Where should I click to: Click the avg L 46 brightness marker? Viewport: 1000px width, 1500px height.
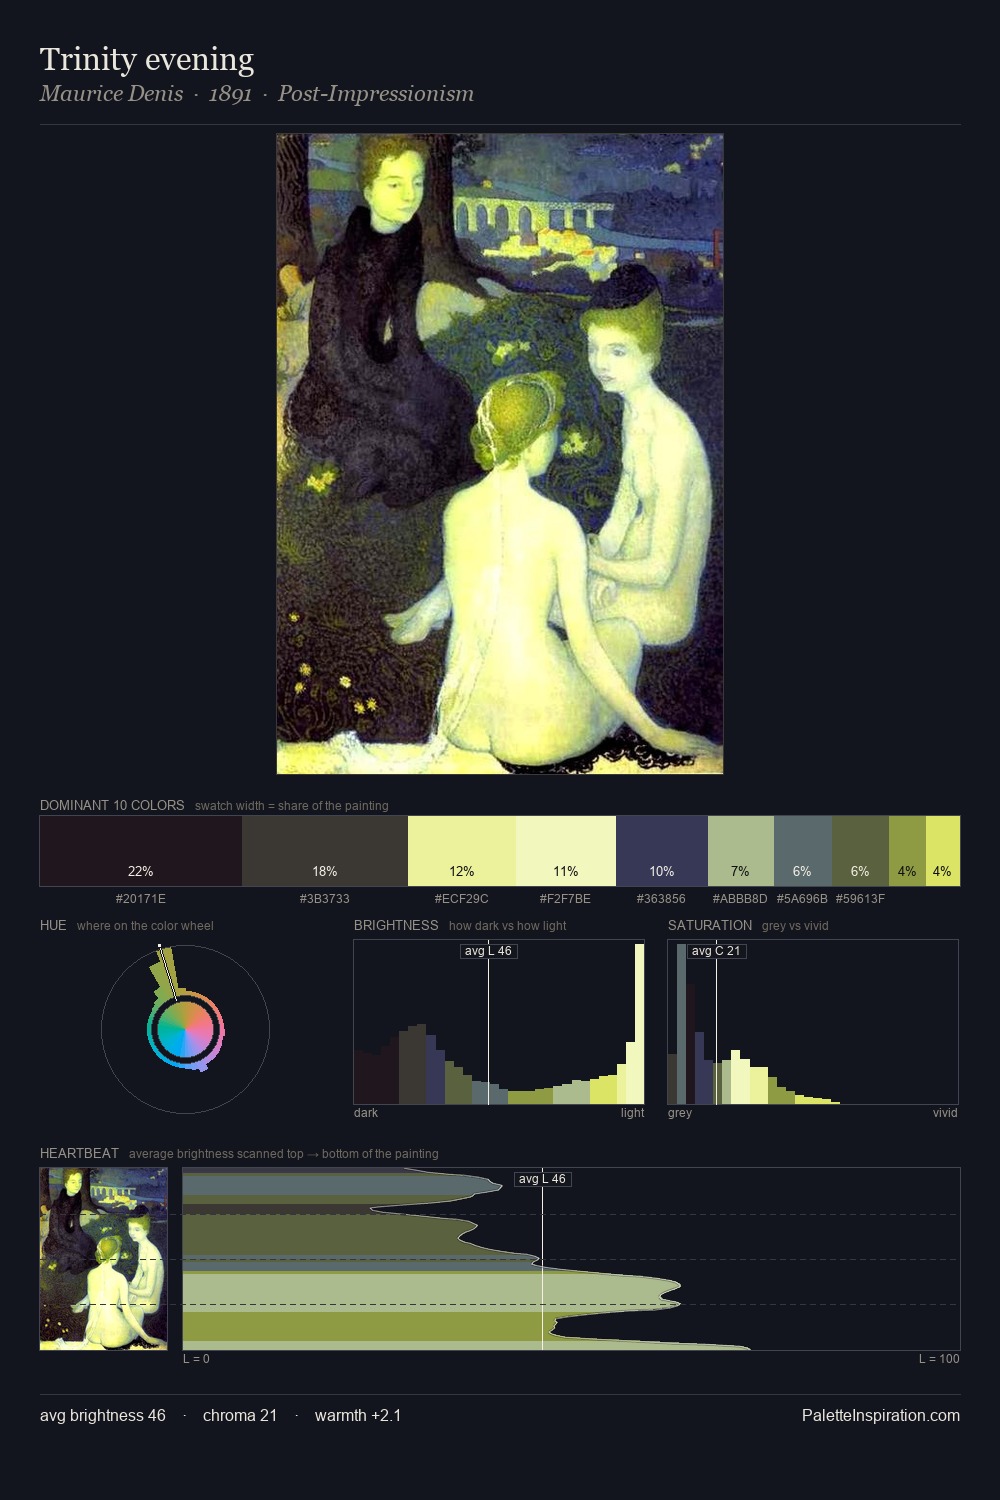tap(489, 951)
